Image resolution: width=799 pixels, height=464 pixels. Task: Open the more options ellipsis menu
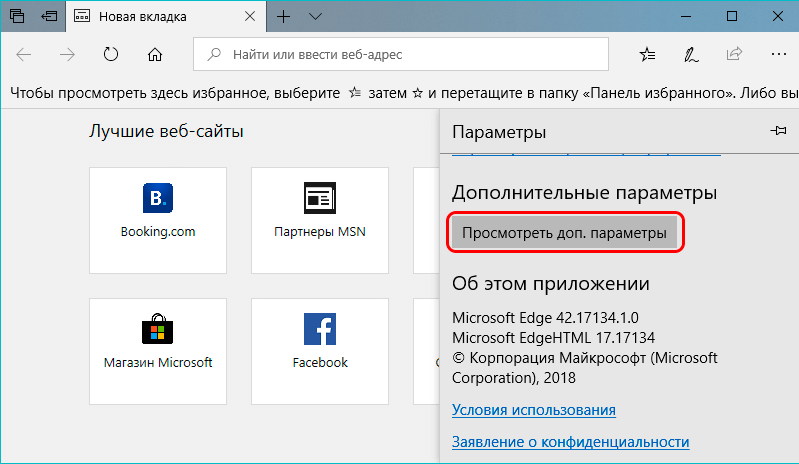(779, 54)
